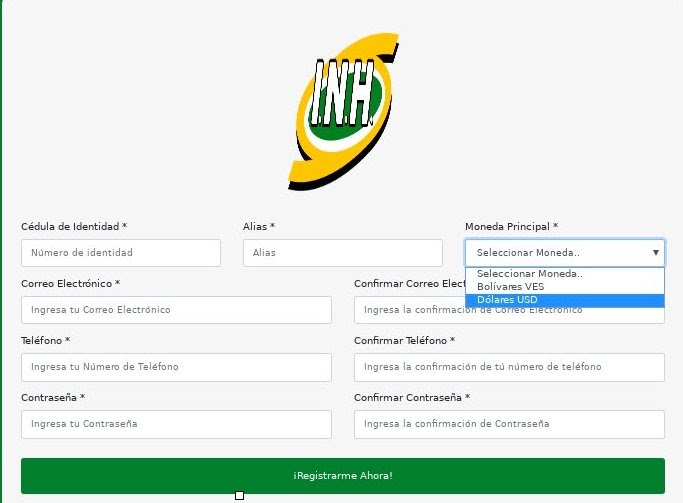
Task: Submit with ¡Registrarme Ahora! button
Action: [x=343, y=476]
